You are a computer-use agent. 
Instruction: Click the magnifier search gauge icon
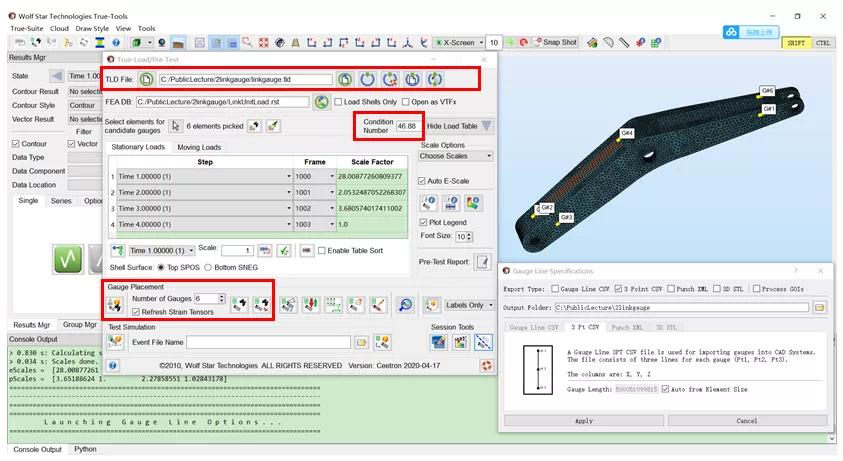point(405,305)
